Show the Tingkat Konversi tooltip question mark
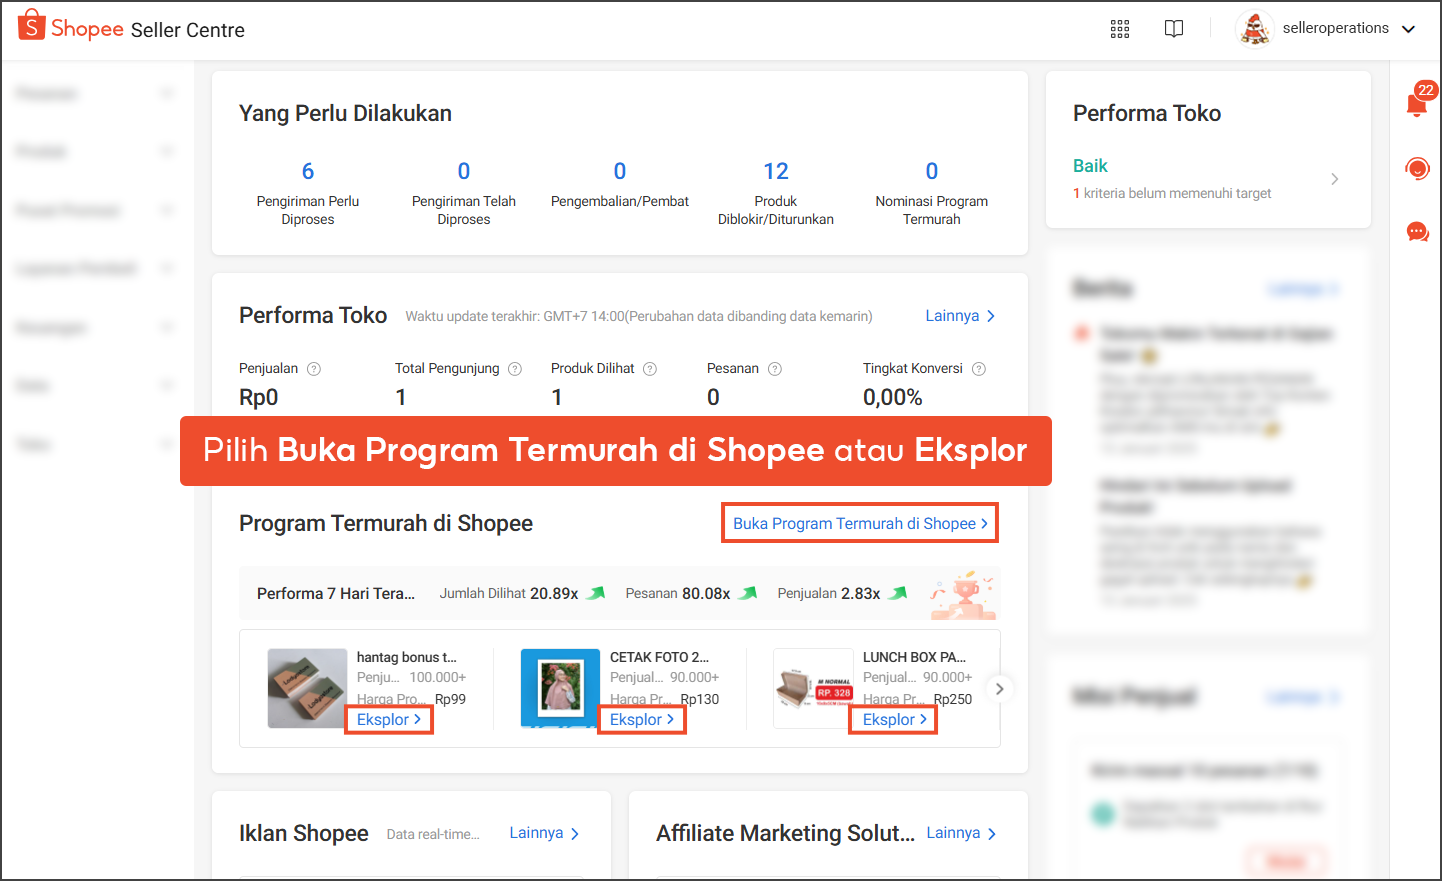This screenshot has width=1442, height=881. (x=979, y=368)
